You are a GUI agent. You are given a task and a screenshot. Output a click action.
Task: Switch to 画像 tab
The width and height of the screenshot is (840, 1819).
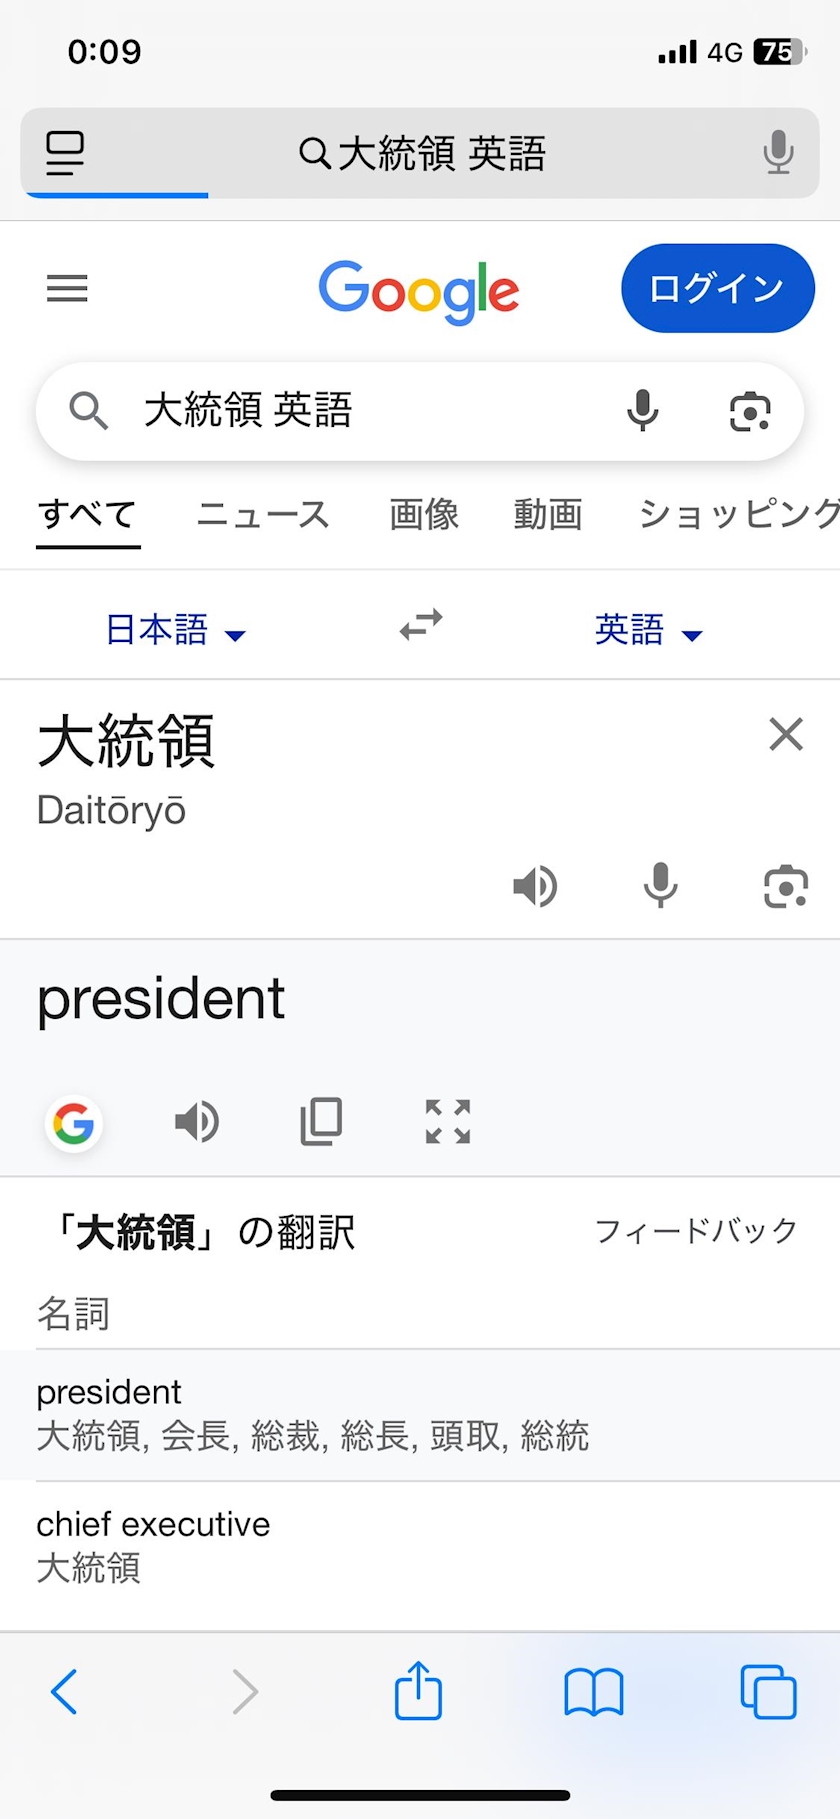(423, 515)
